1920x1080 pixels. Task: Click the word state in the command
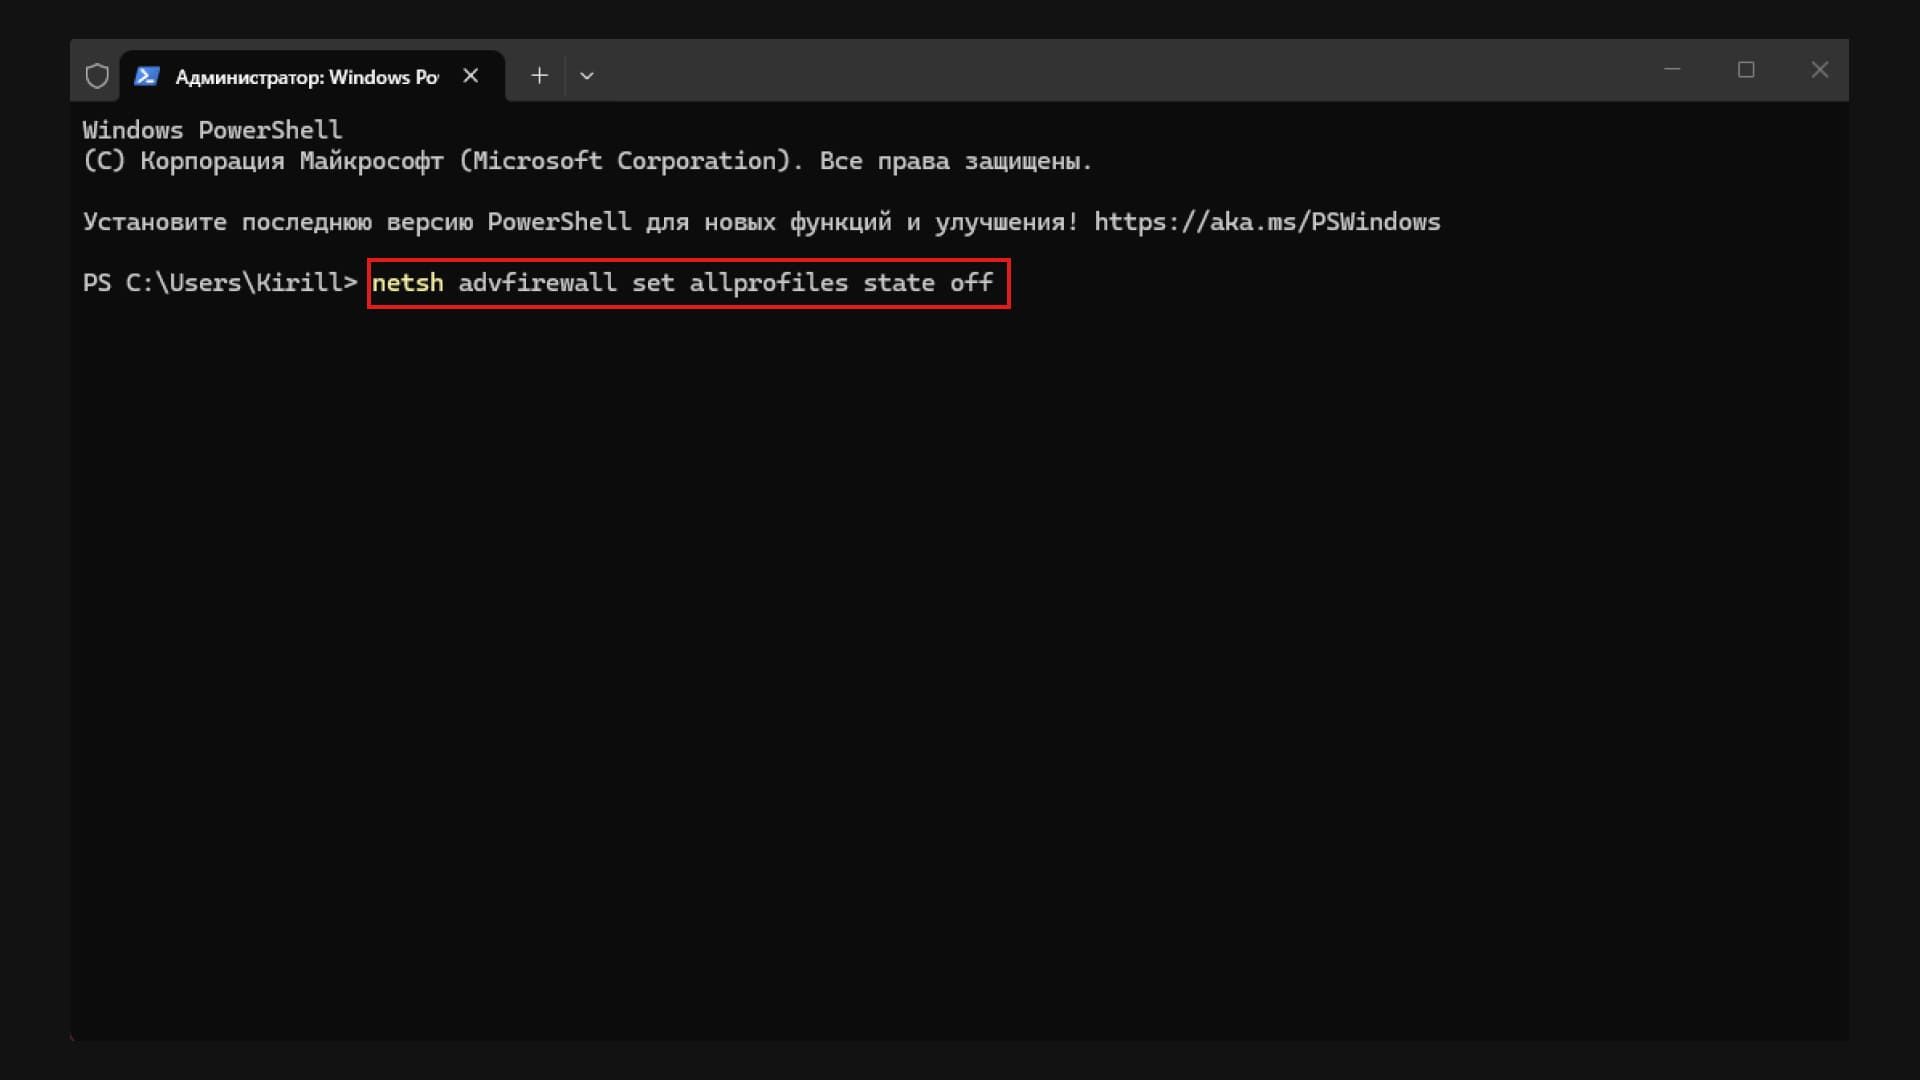[x=899, y=283]
